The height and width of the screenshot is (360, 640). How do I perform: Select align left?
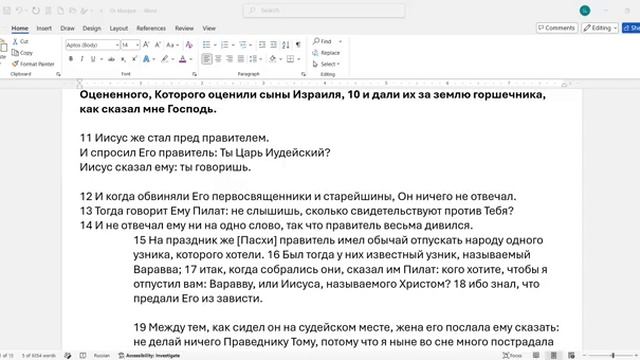[207, 59]
